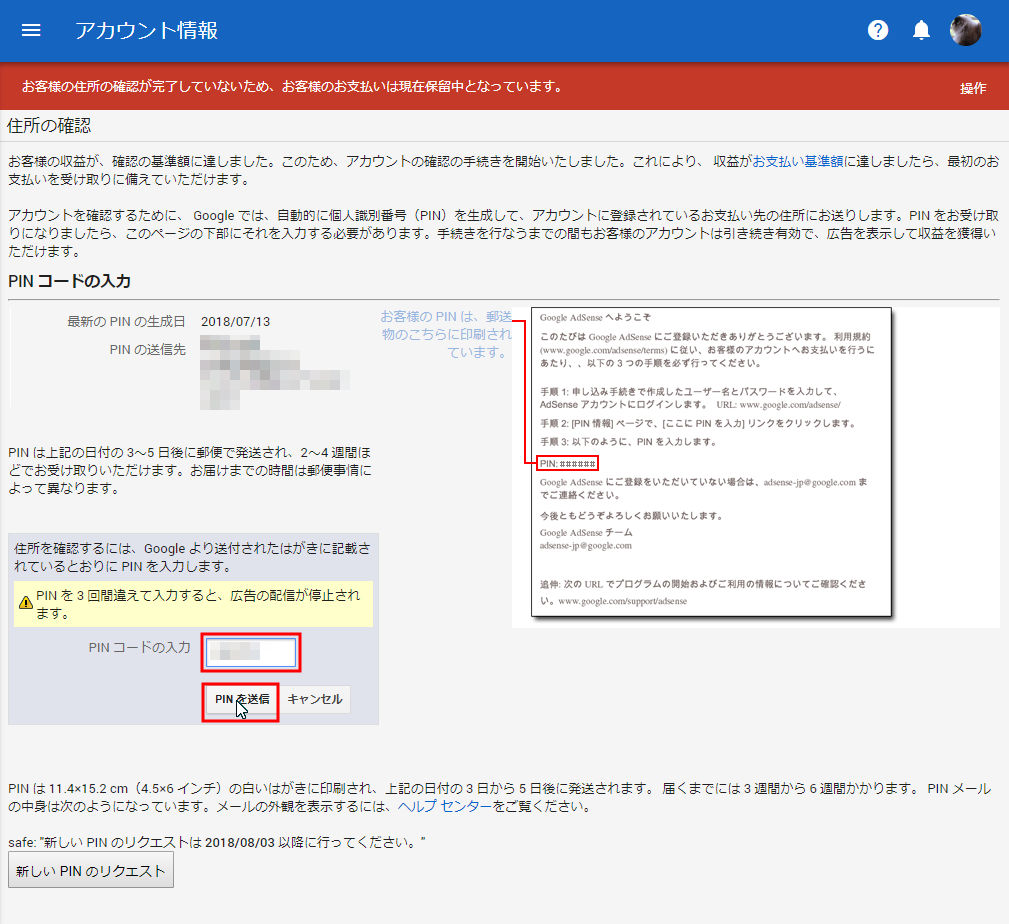Click the 住所の確認 heading
The image size is (1009, 924).
pyautogui.click(x=49, y=125)
